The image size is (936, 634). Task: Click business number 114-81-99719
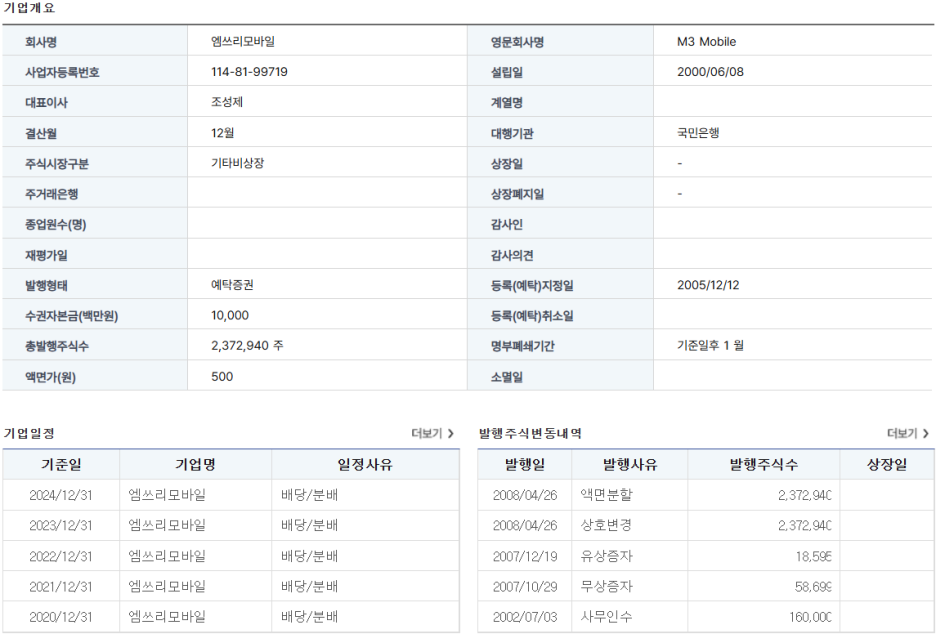(x=249, y=72)
